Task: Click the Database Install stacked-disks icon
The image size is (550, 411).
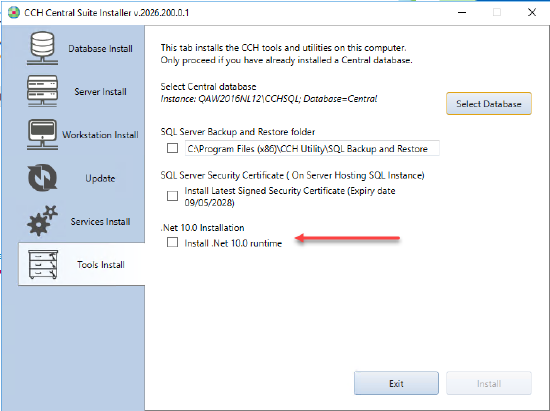Action: coord(42,48)
